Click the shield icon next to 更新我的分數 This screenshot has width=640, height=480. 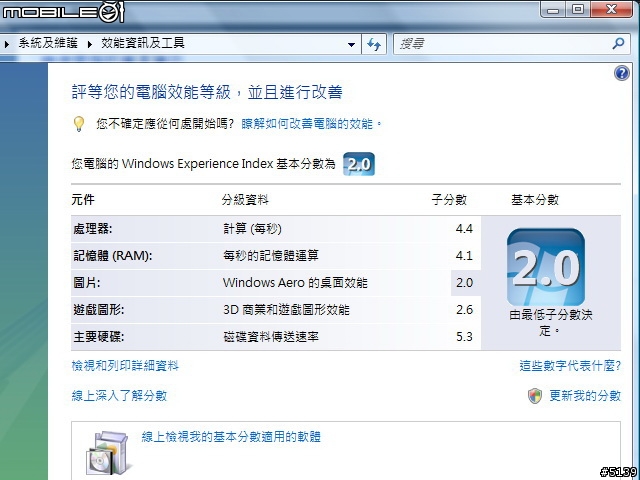coord(535,396)
